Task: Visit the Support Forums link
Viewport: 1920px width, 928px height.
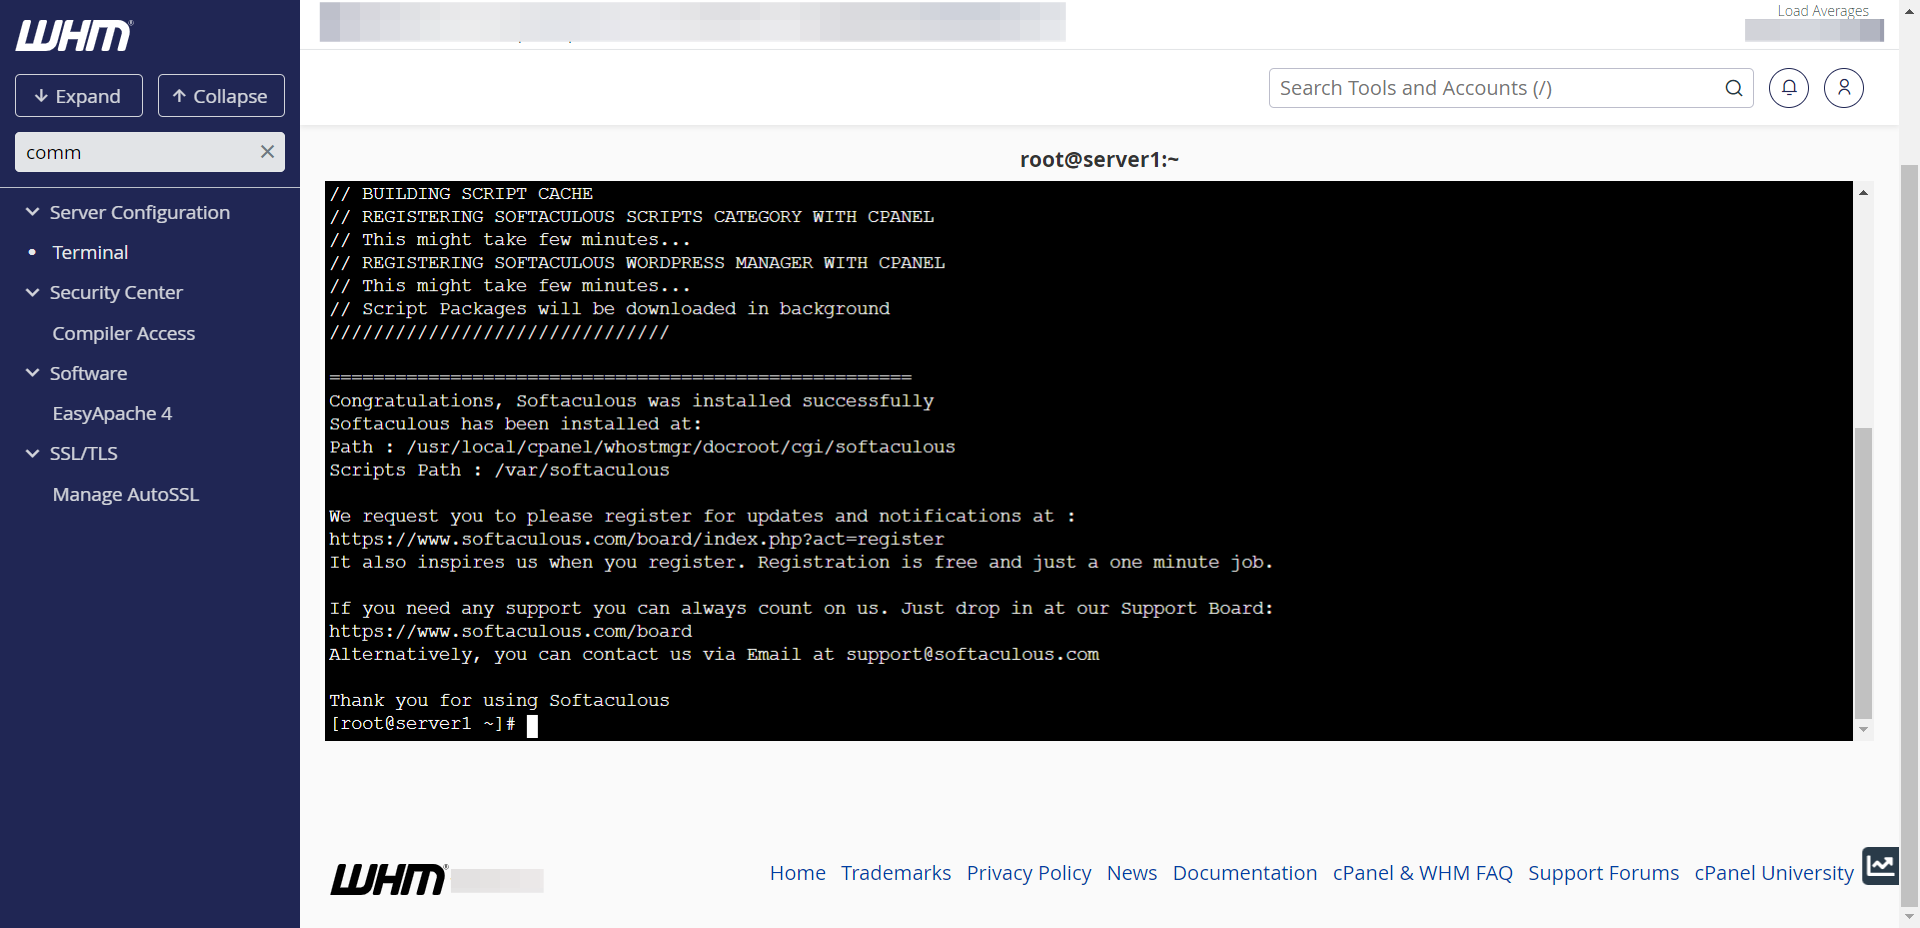Action: 1604,873
